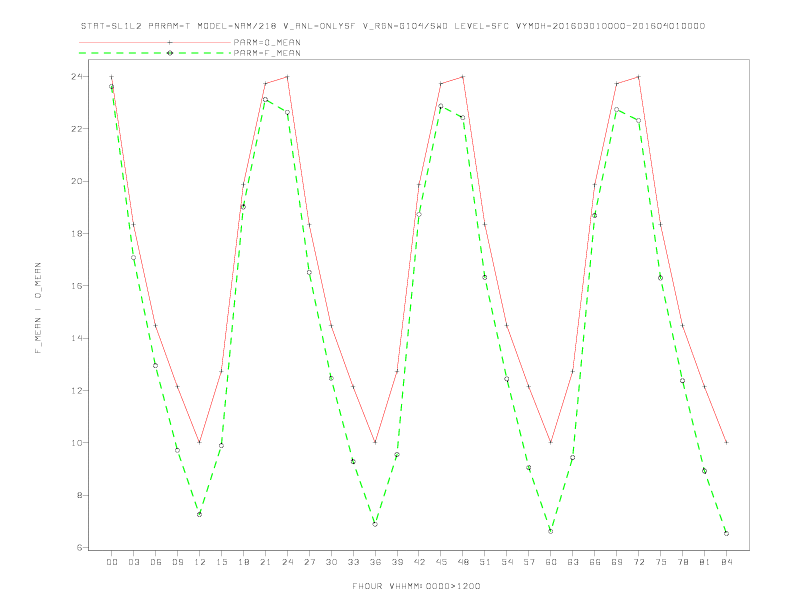Click the red O_MEAN plus marker at hour 84
The image size is (792, 612).
click(726, 442)
